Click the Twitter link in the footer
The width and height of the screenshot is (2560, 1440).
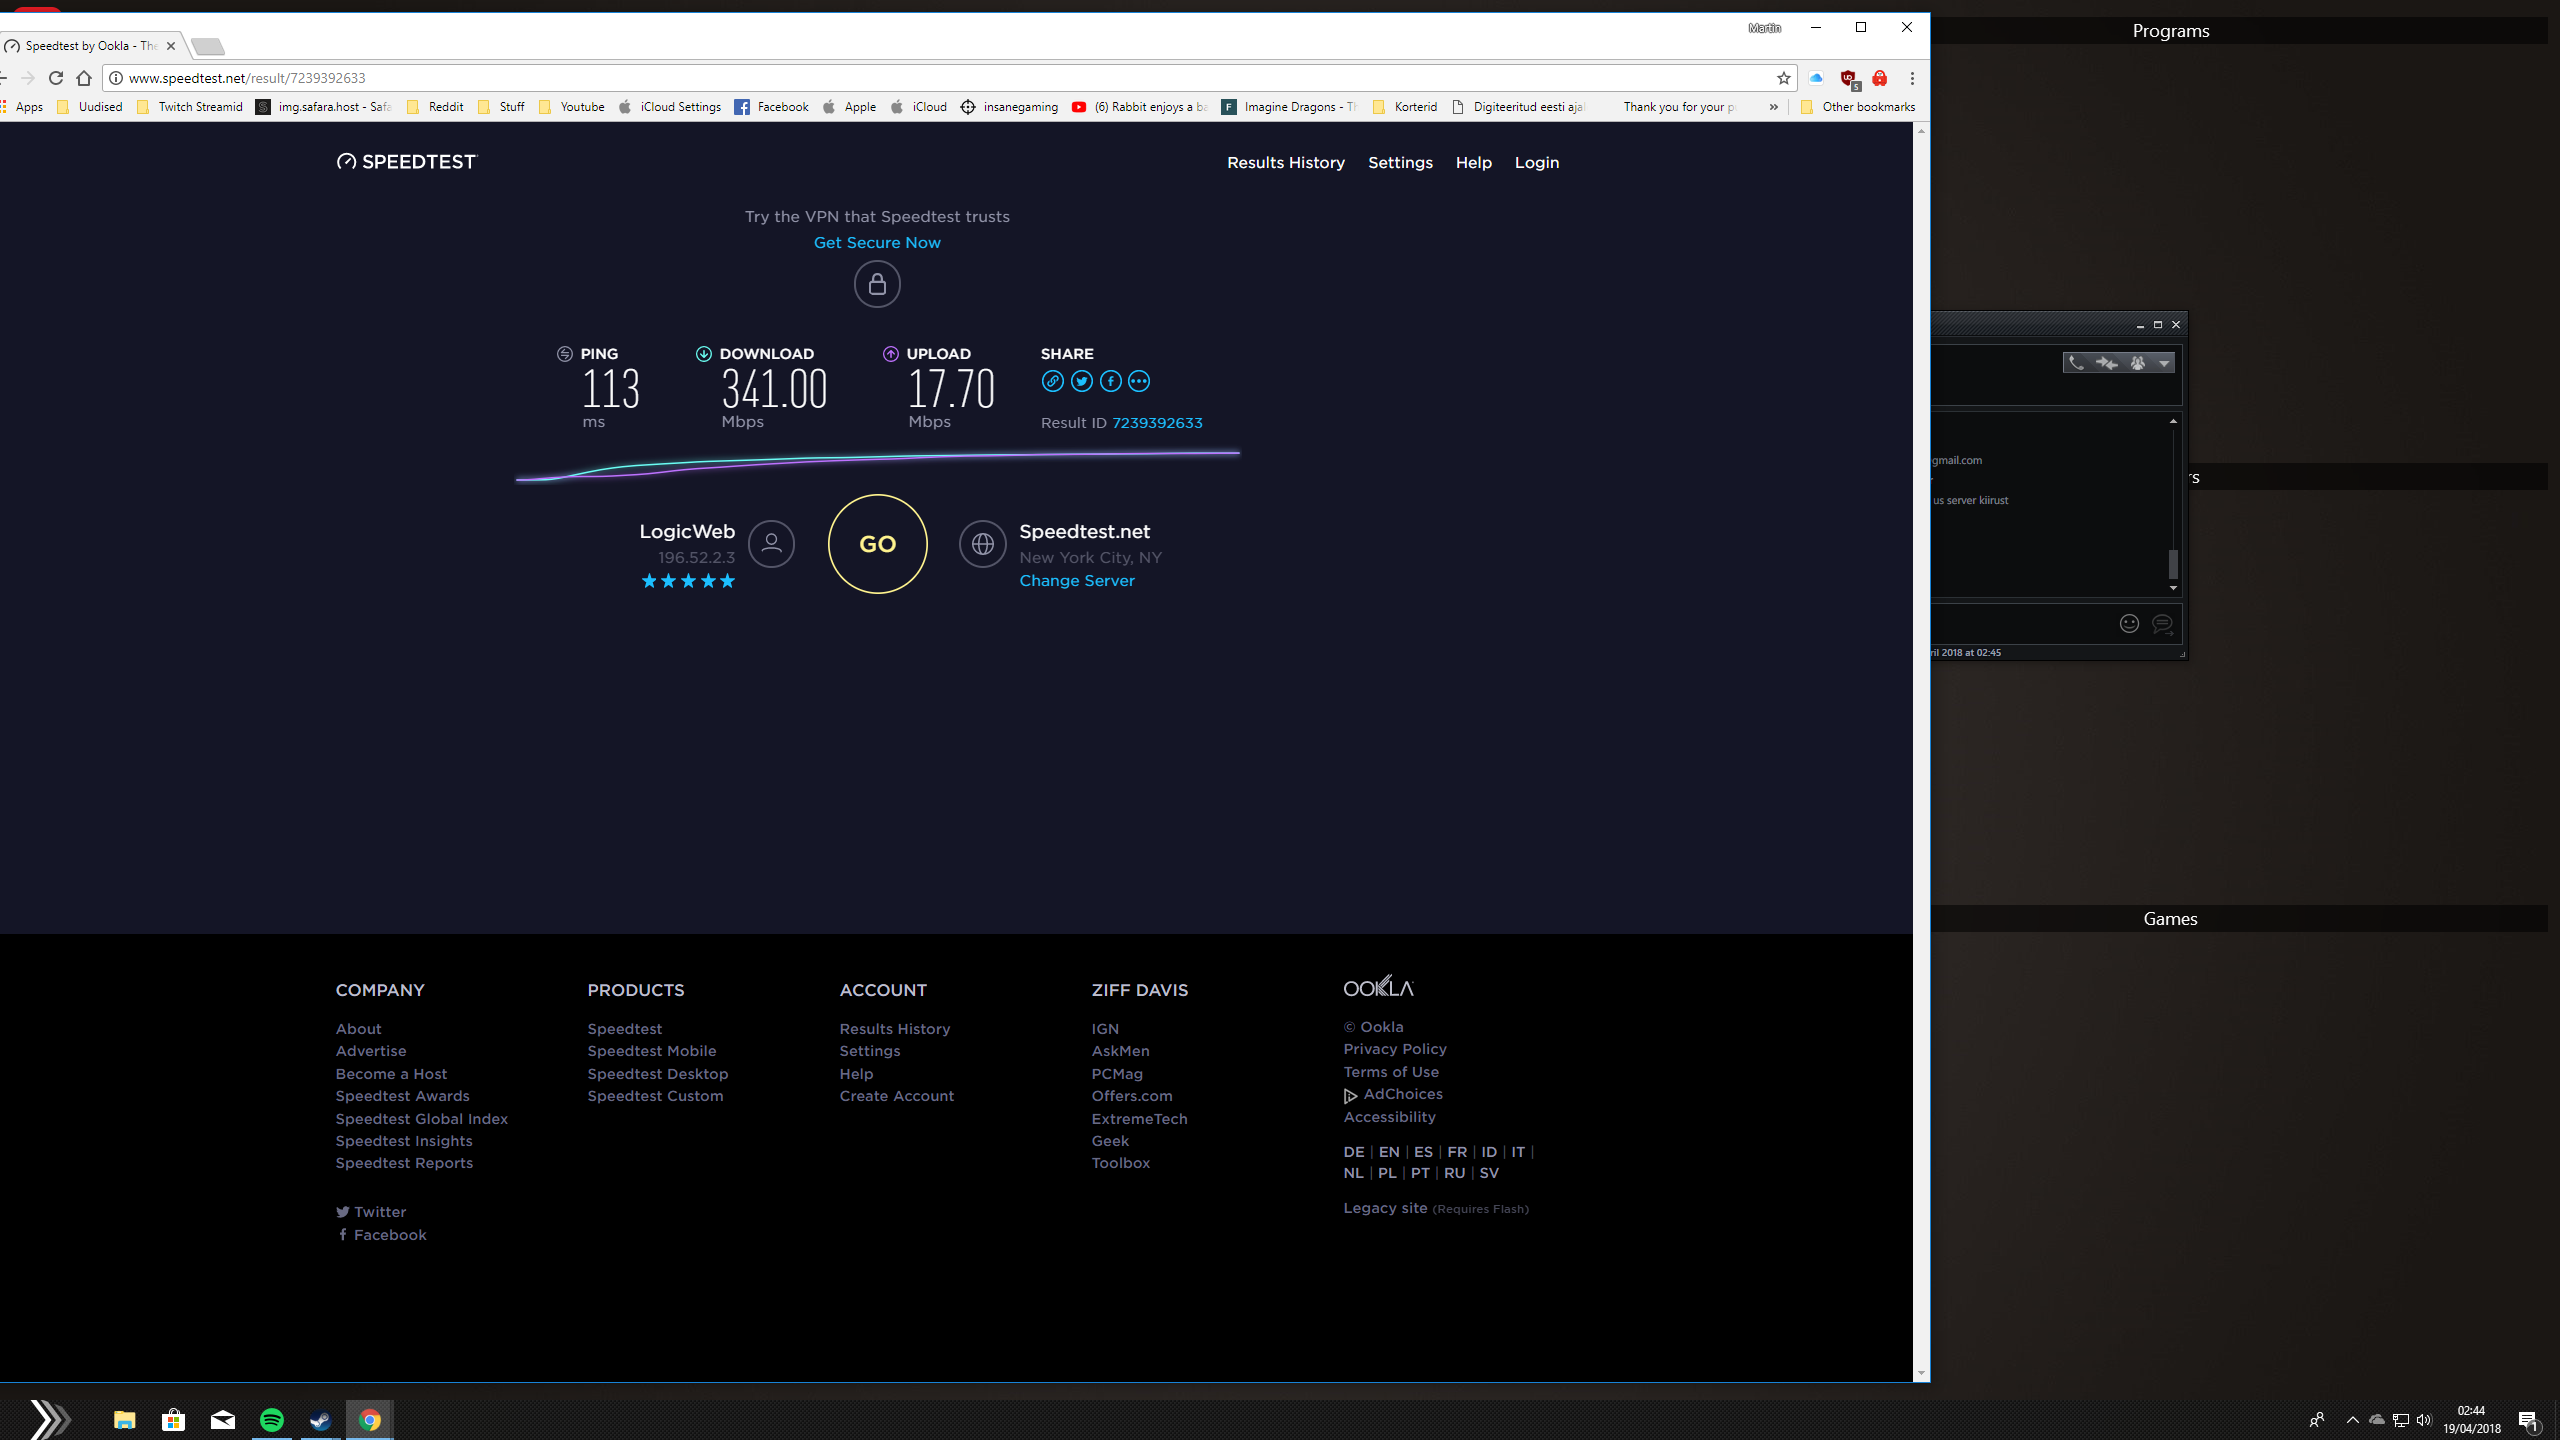click(371, 1212)
